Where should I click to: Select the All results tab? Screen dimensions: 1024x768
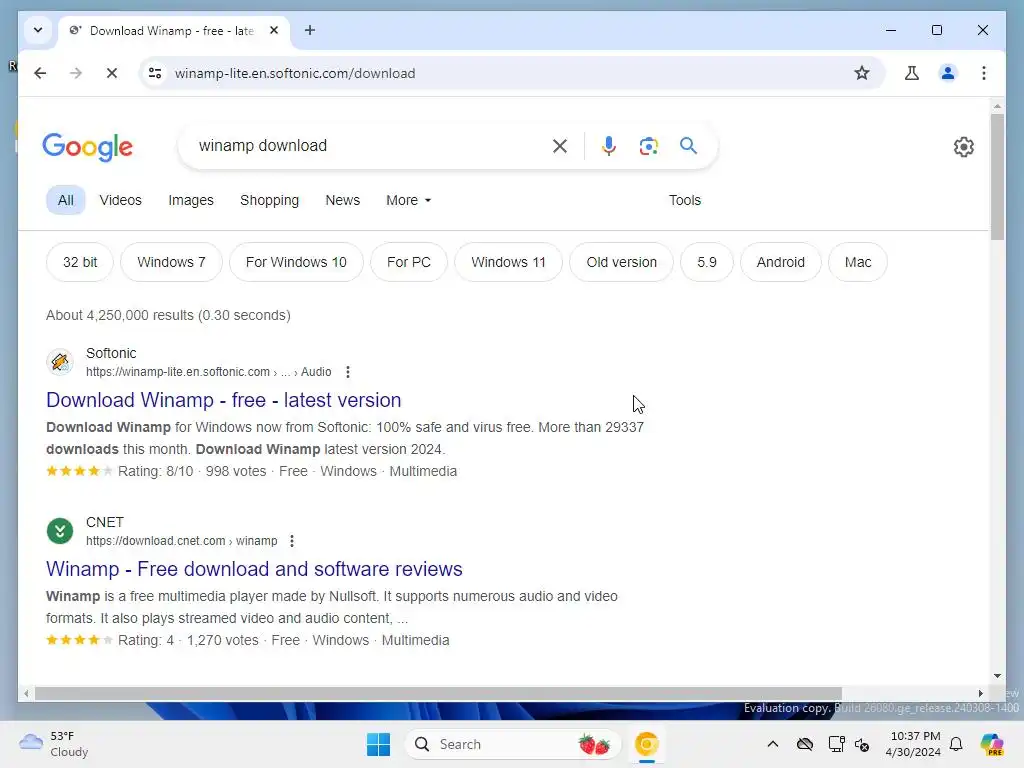click(x=65, y=200)
